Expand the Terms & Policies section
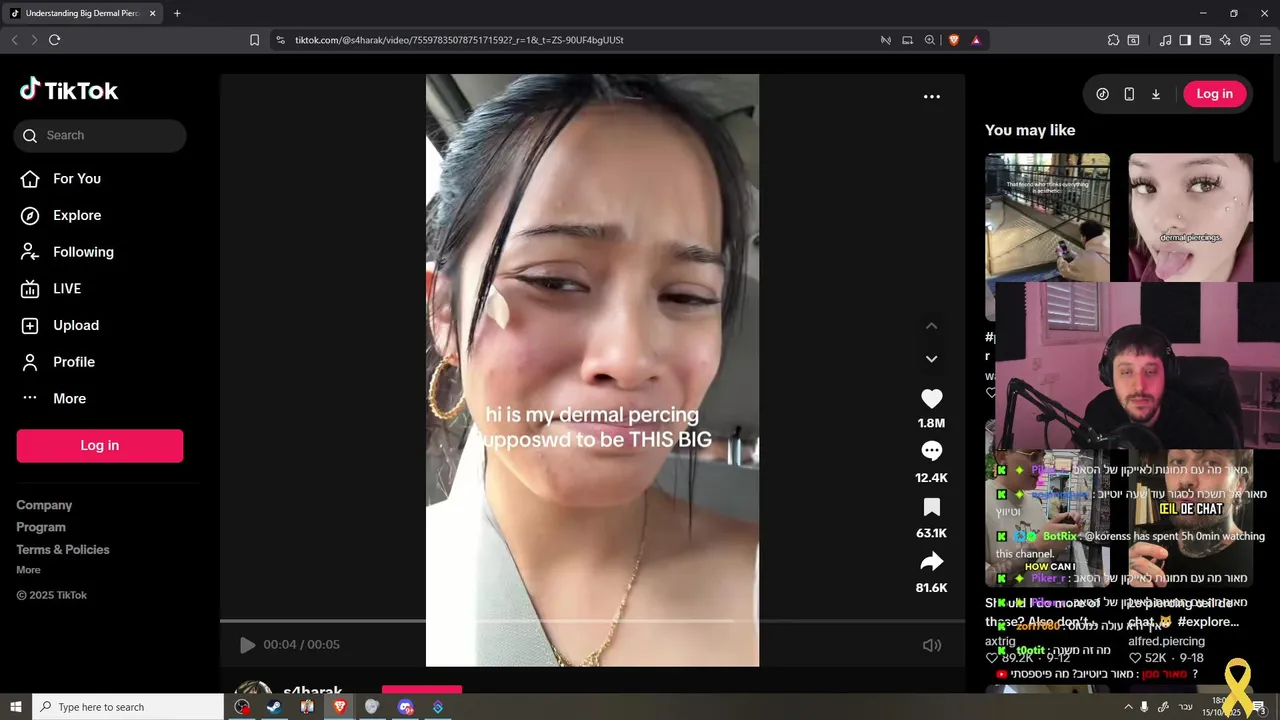This screenshot has height=720, width=1280. click(63, 549)
